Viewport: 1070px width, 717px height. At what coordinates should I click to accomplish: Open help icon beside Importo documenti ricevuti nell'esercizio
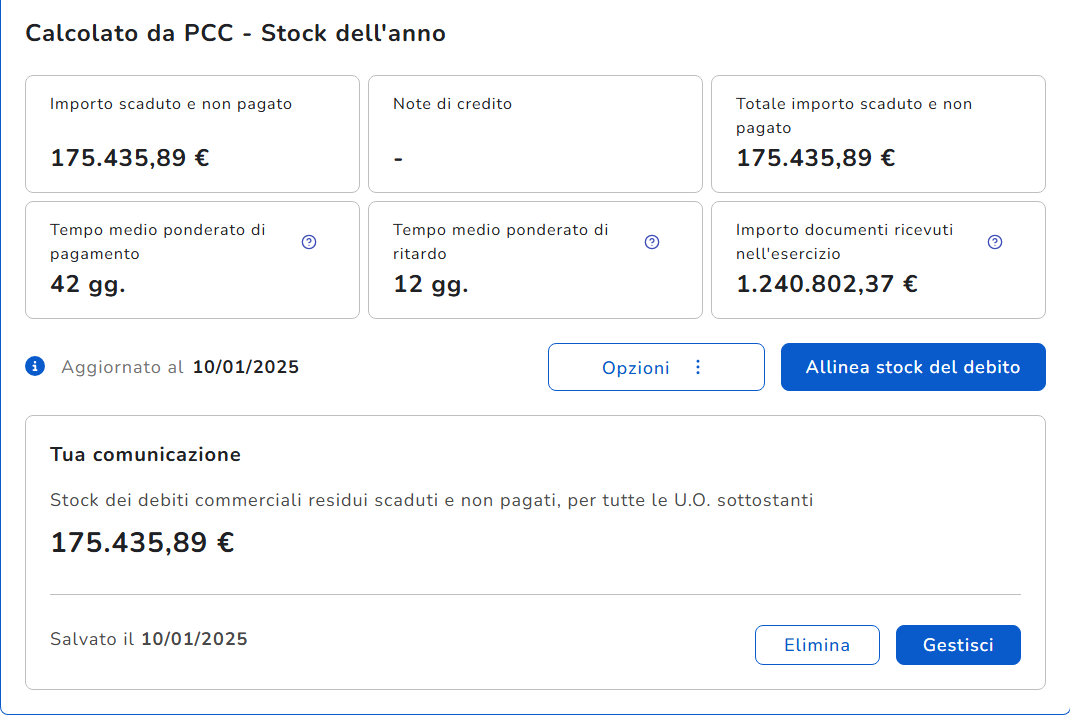point(995,242)
